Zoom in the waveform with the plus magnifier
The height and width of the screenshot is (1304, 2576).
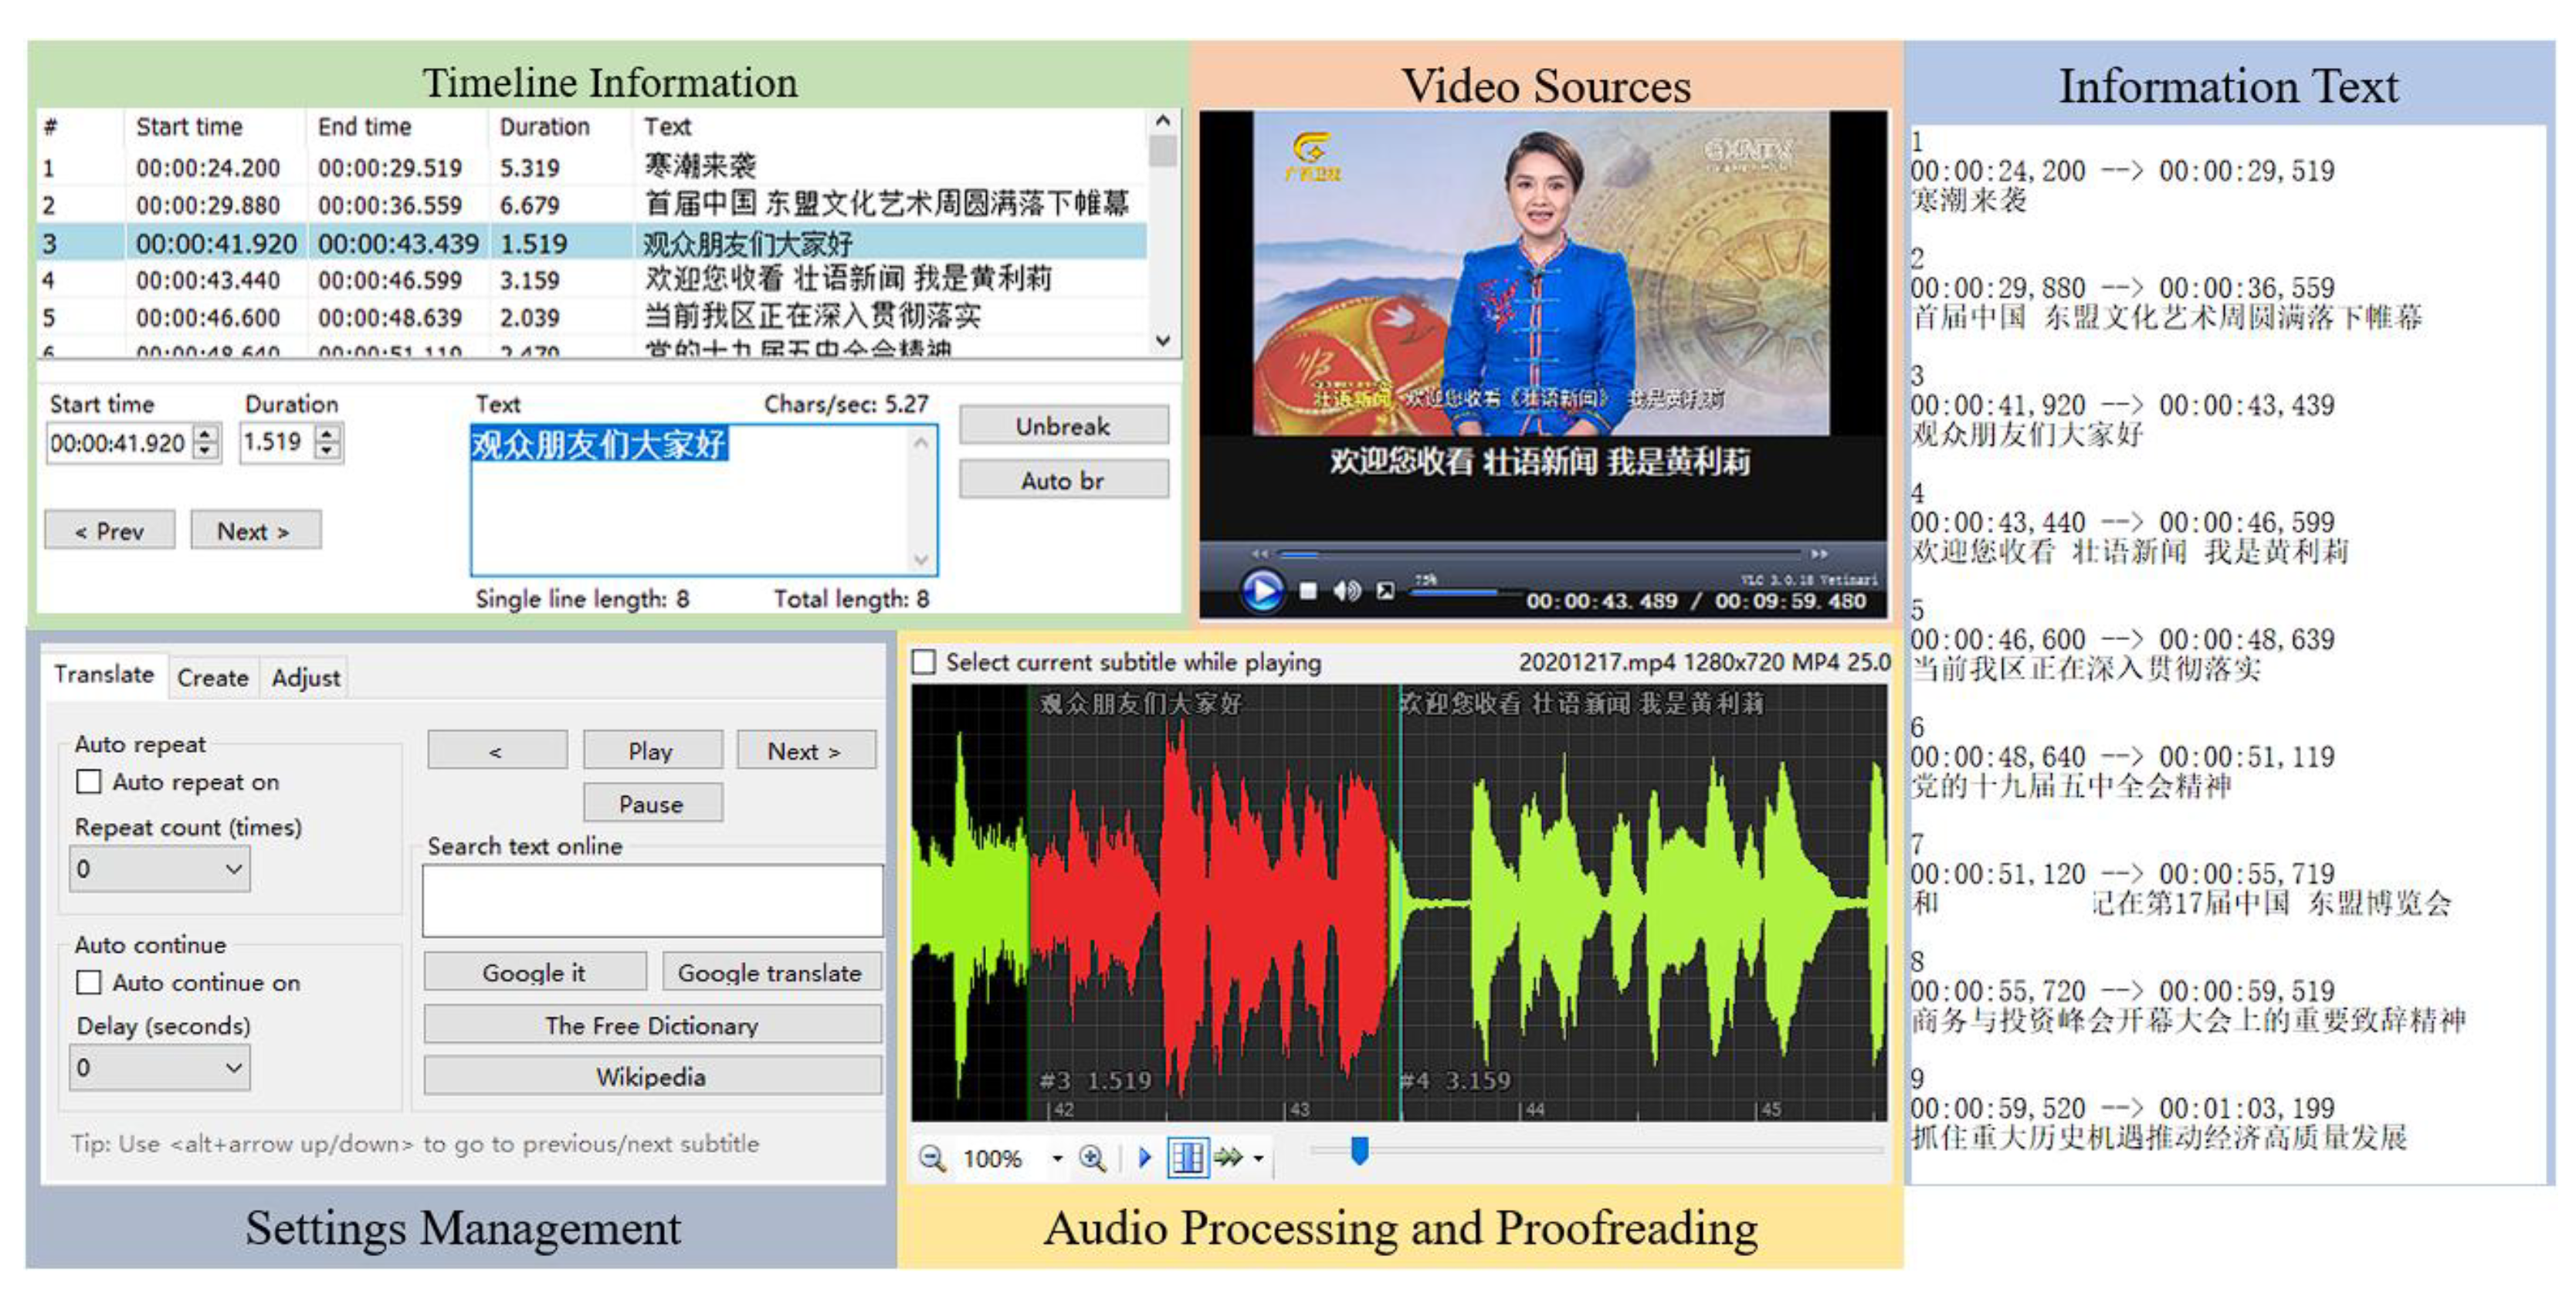tap(1092, 1158)
